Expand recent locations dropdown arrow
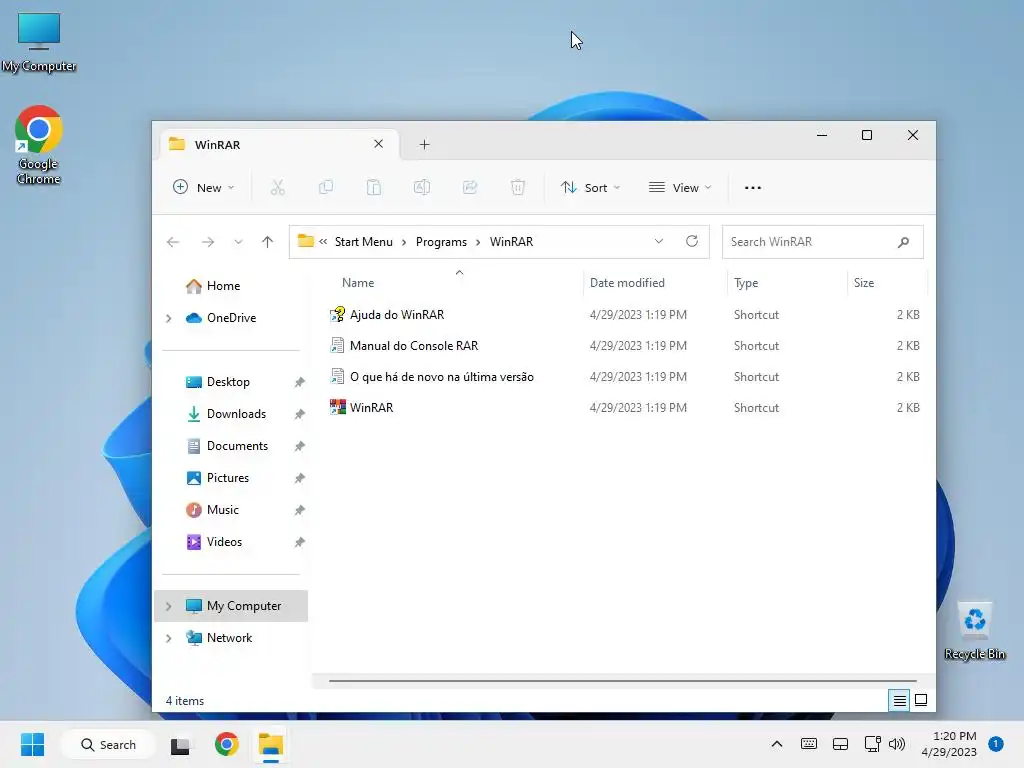 [238, 242]
